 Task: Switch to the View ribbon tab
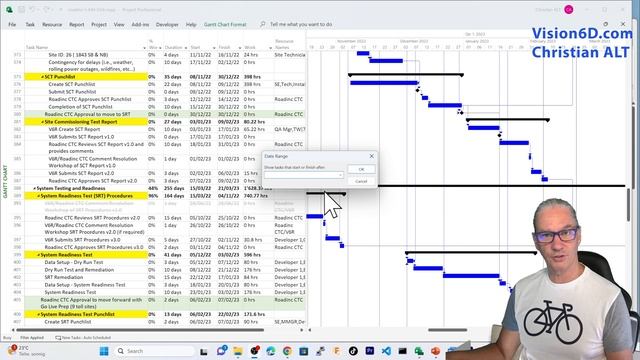click(x=119, y=24)
